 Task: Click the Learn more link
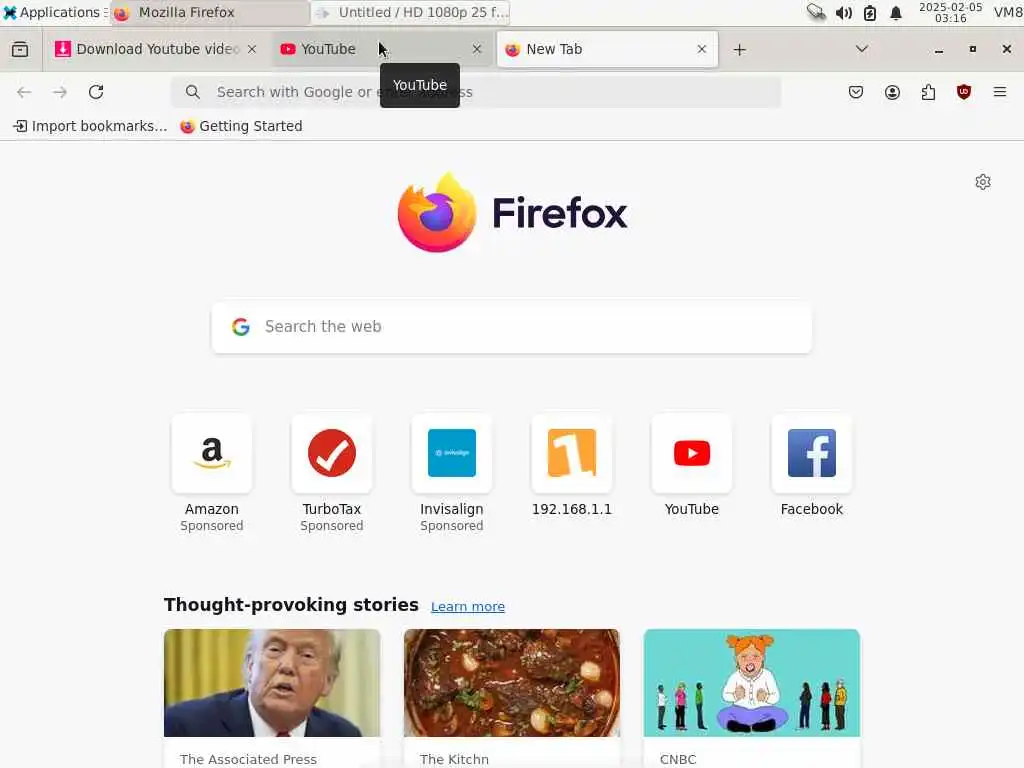(468, 607)
